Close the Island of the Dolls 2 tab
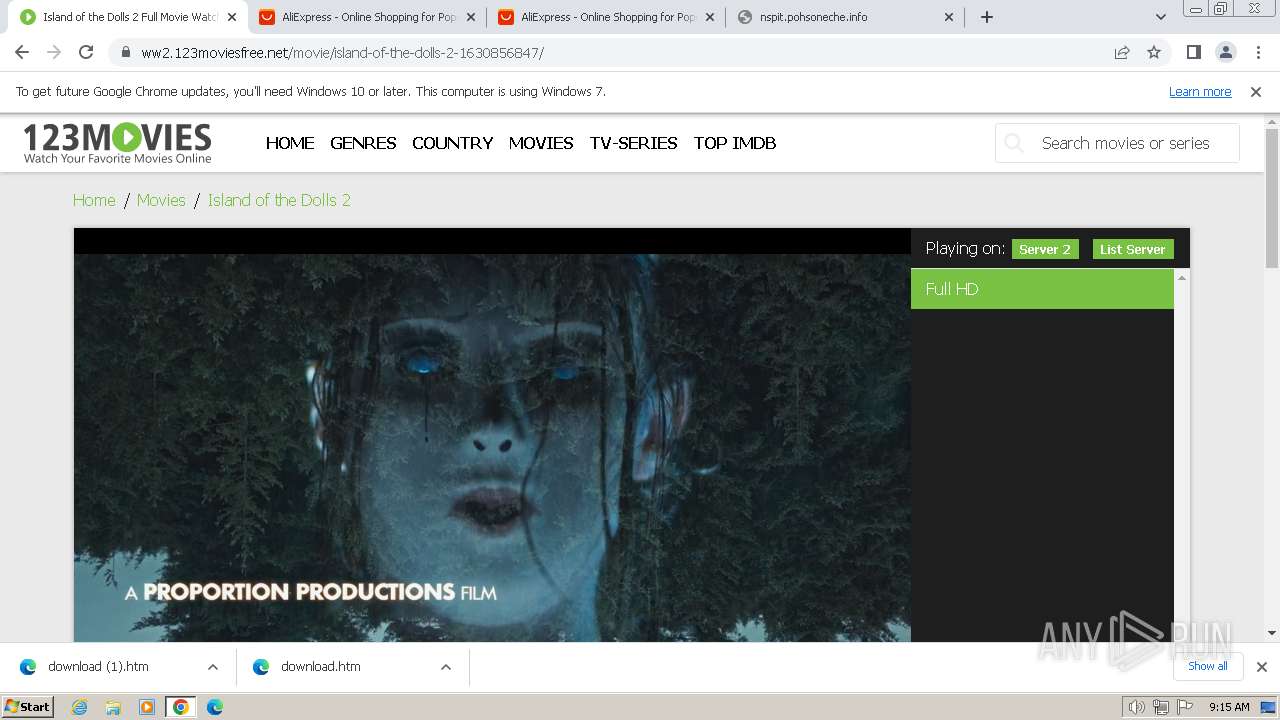The image size is (1280, 720). pos(232,17)
